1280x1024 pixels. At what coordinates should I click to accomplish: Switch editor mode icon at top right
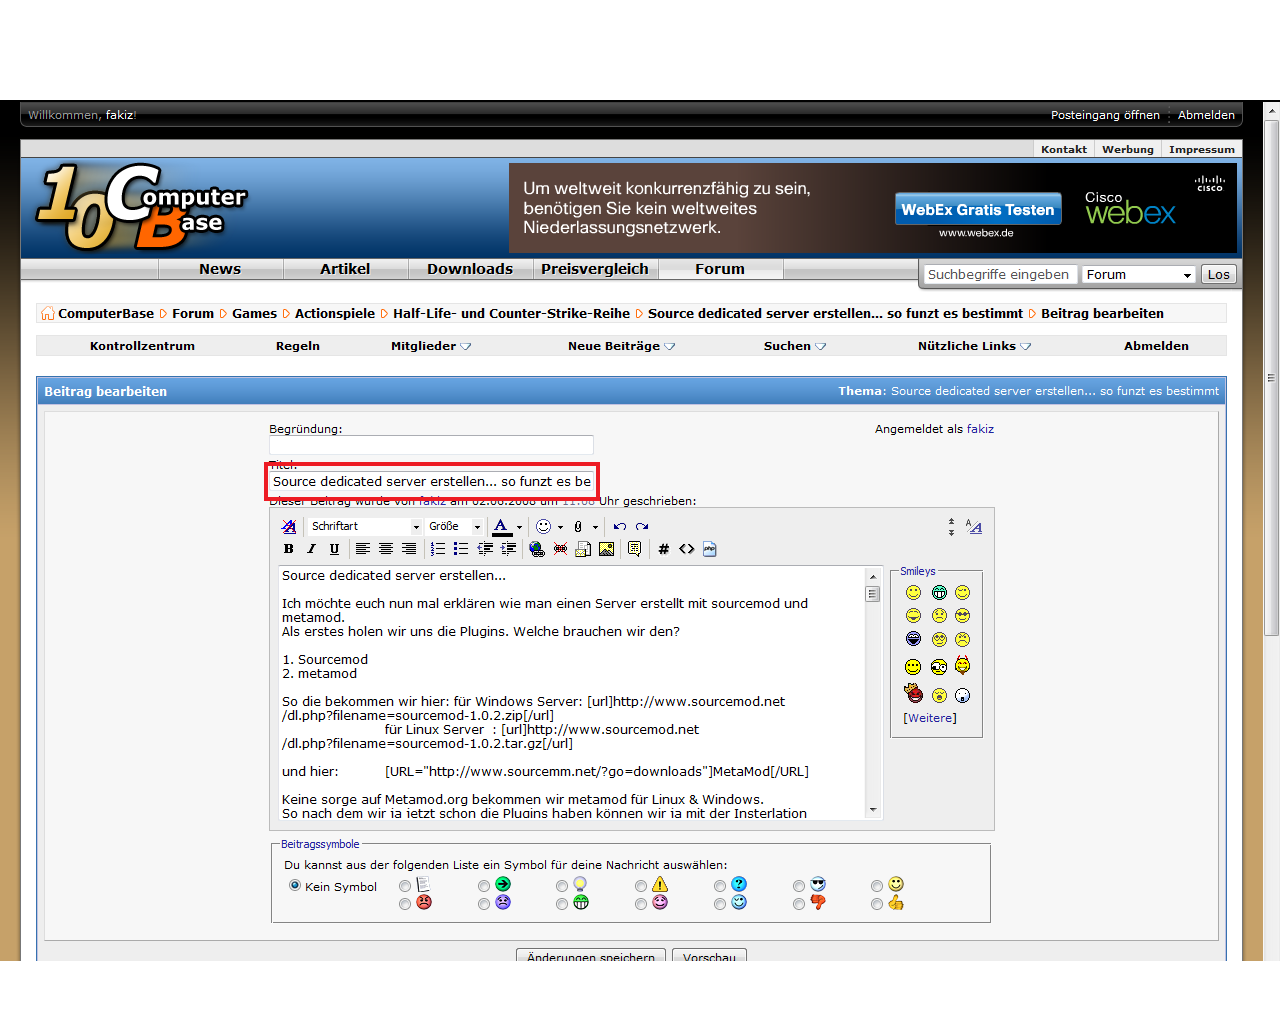point(974,527)
